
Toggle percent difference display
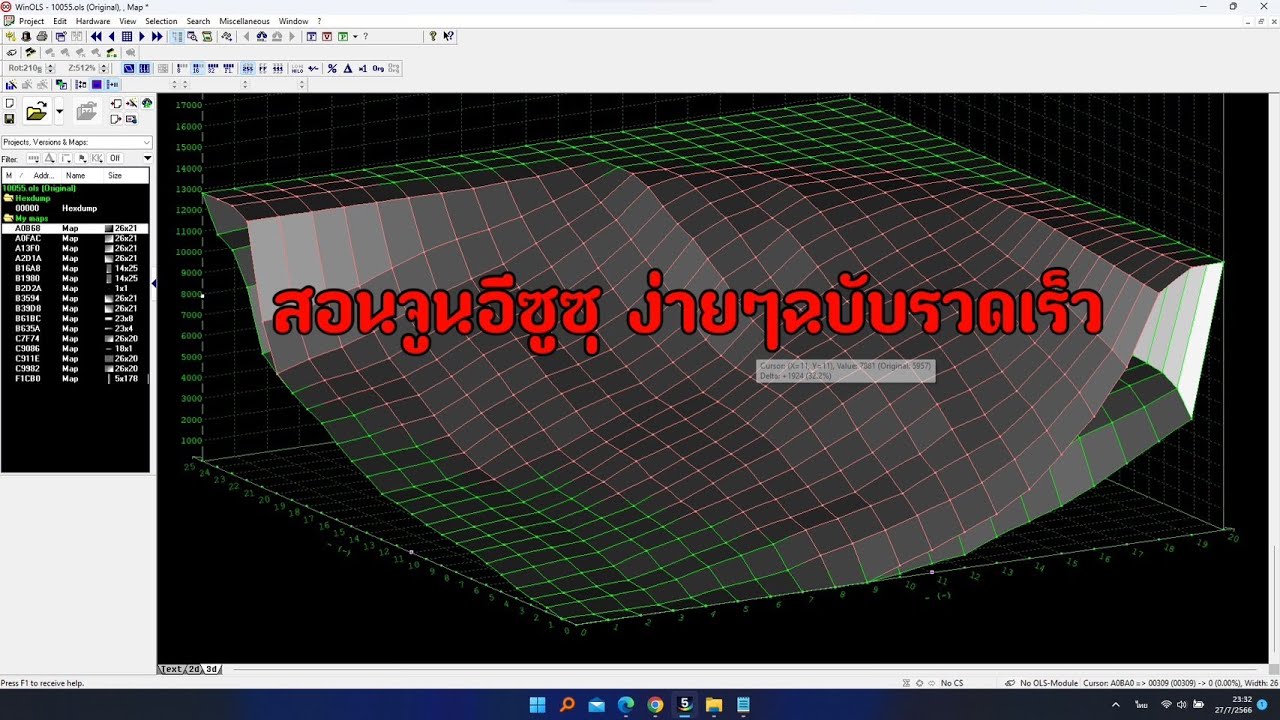tap(332, 68)
